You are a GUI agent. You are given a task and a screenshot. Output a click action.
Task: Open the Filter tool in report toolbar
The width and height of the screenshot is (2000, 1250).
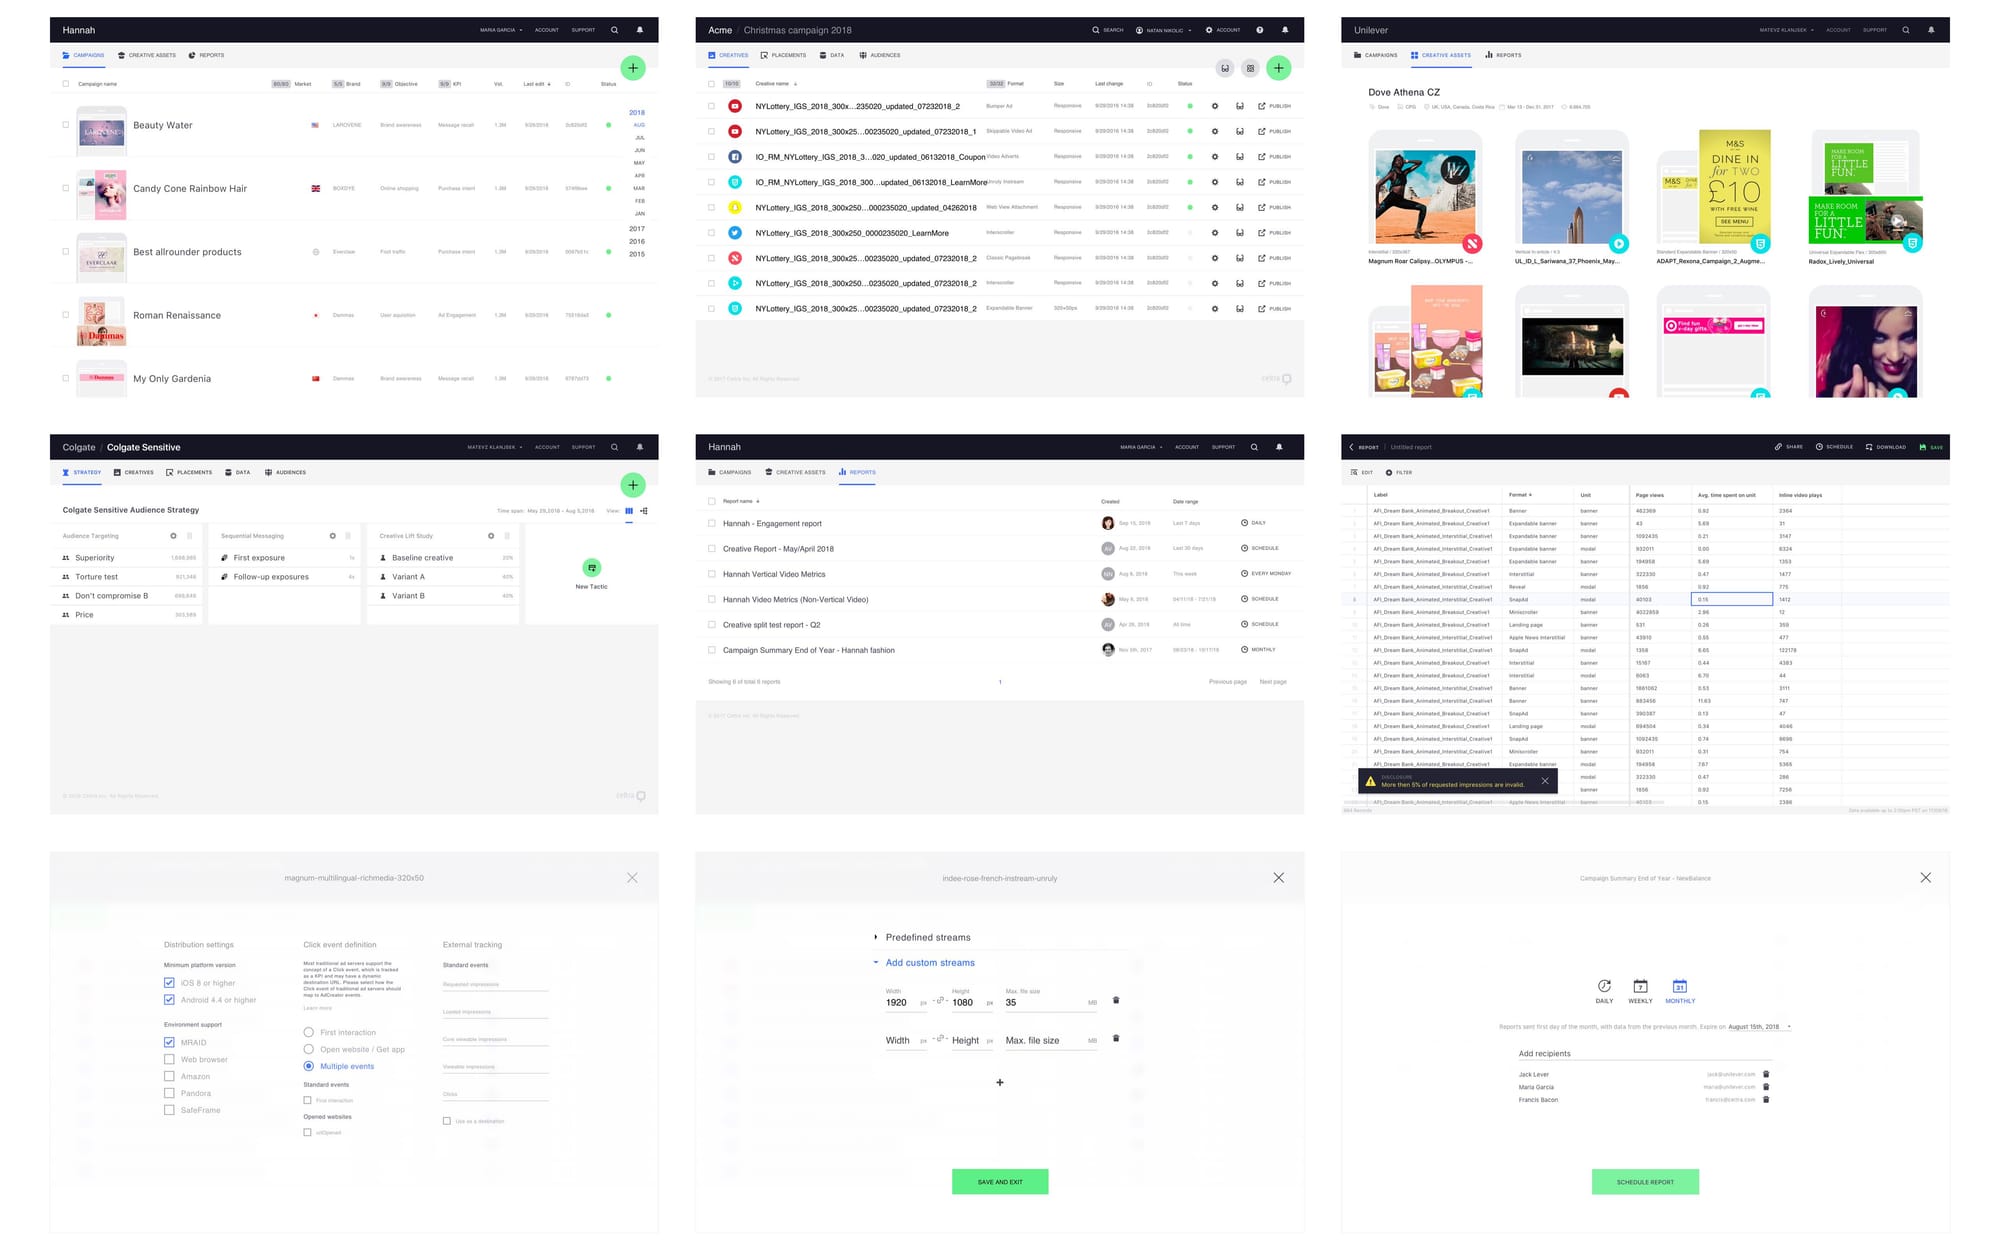1398,472
